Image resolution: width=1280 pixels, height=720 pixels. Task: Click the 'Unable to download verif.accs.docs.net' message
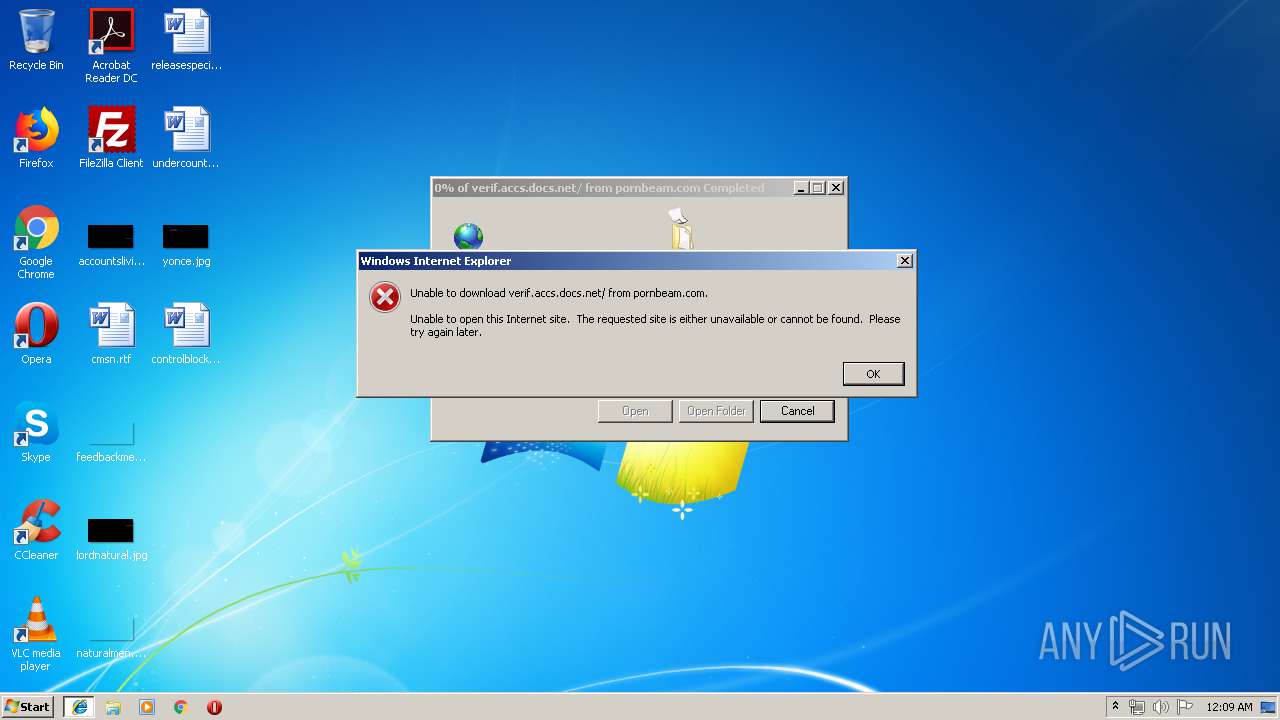559,293
